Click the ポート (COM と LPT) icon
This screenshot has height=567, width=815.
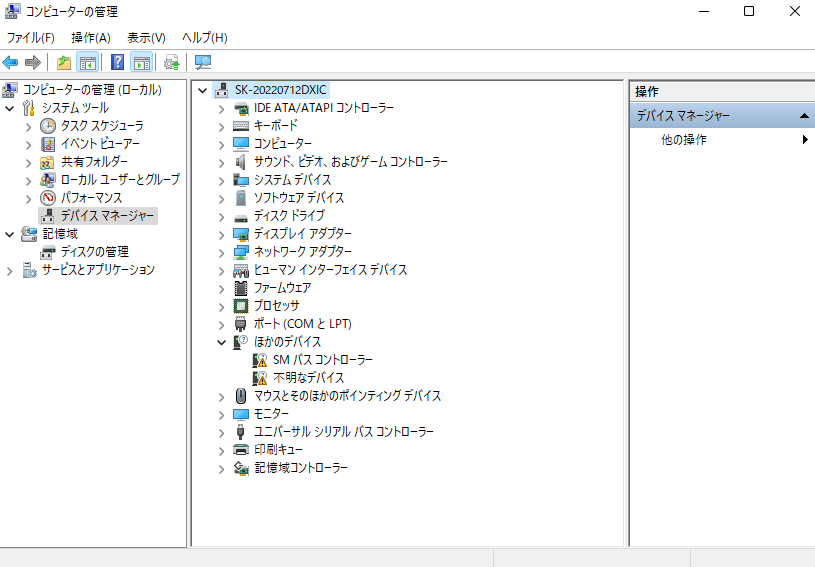pyautogui.click(x=240, y=324)
